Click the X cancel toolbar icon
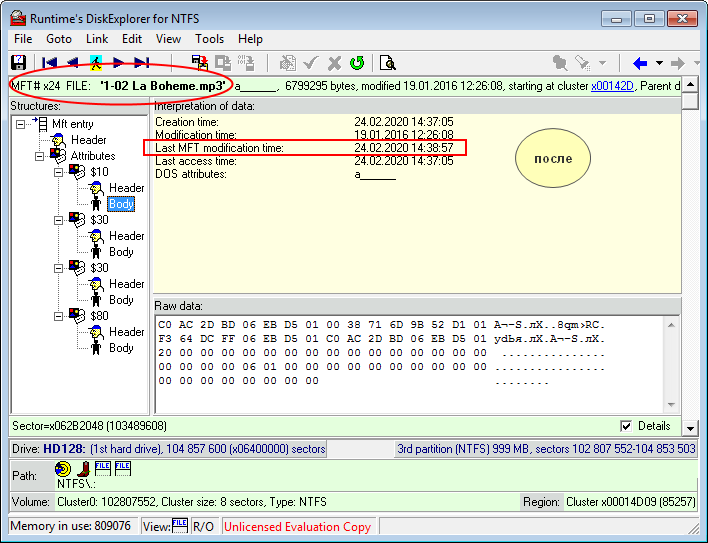The width and height of the screenshot is (708, 543). tap(334, 63)
